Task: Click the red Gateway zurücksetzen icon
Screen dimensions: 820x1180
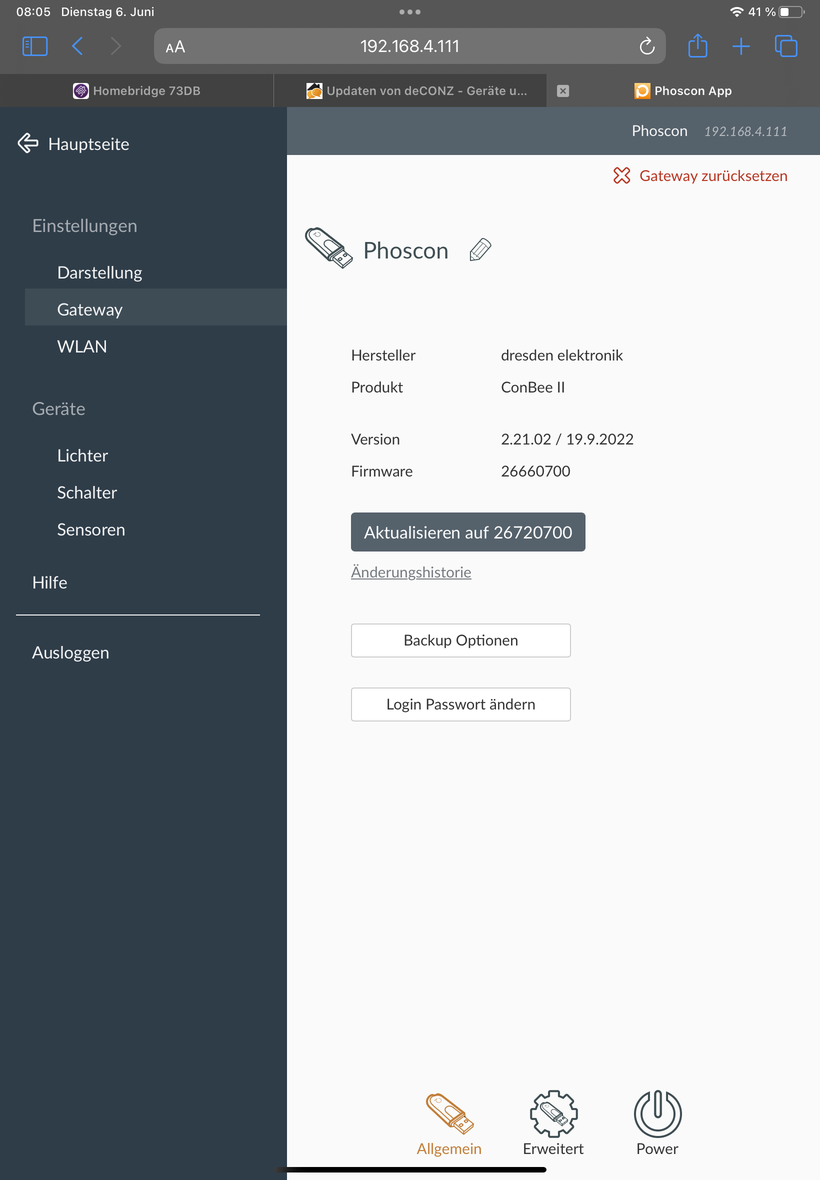Action: [622, 176]
